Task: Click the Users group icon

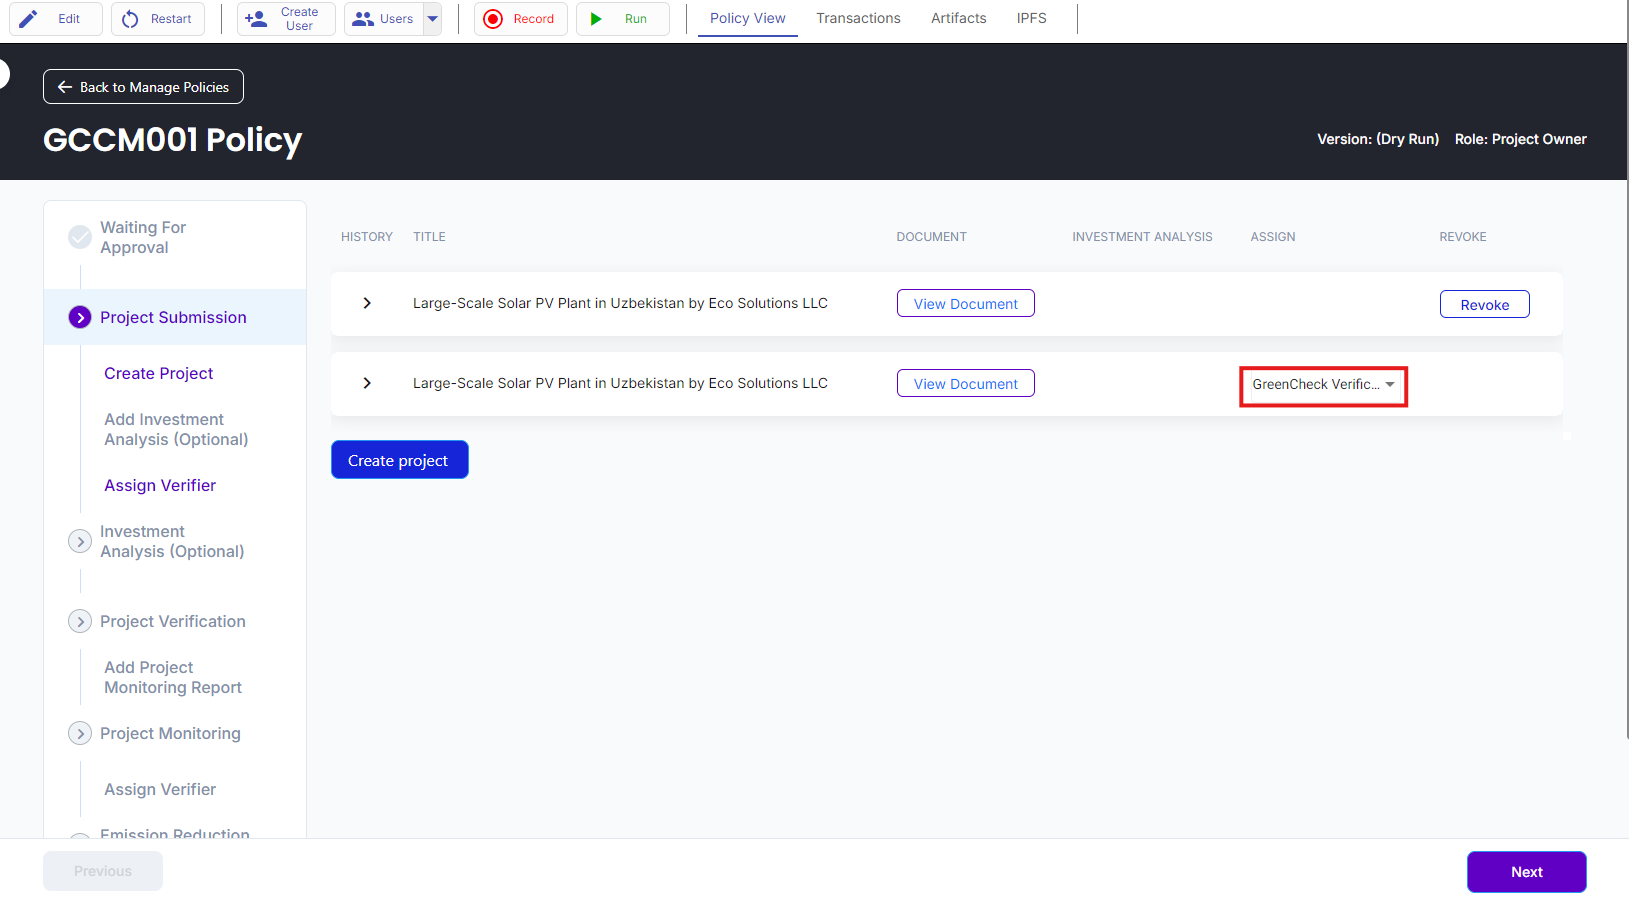Action: 363,19
